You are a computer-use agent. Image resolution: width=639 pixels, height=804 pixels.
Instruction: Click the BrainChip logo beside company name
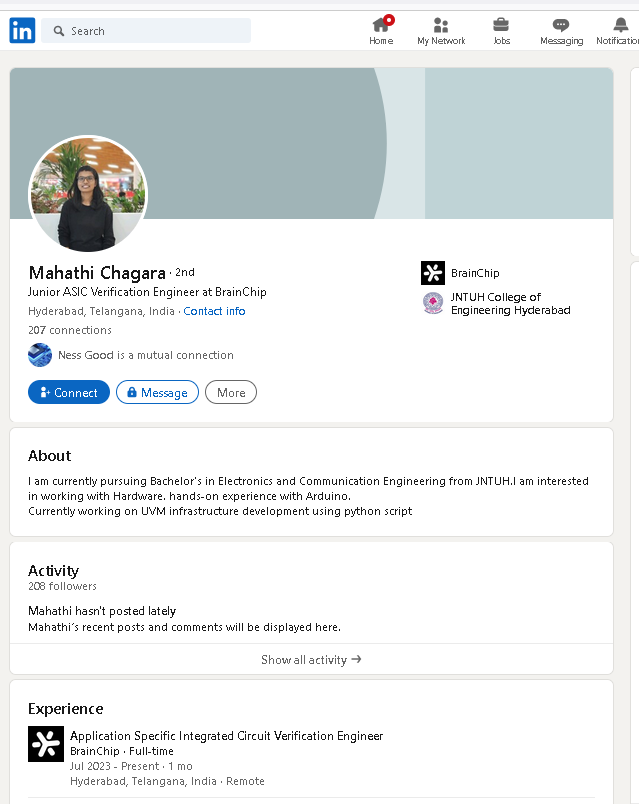pyautogui.click(x=433, y=273)
